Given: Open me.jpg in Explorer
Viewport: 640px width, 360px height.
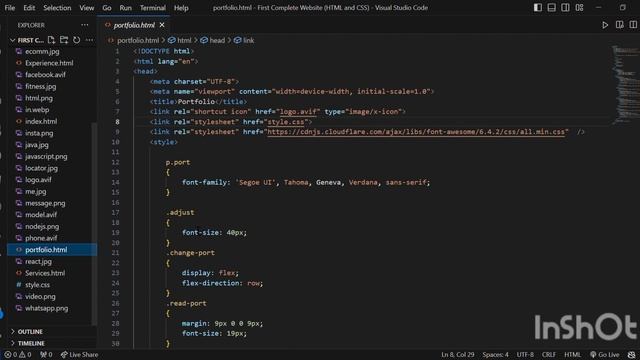Looking at the screenshot, I should [36, 191].
